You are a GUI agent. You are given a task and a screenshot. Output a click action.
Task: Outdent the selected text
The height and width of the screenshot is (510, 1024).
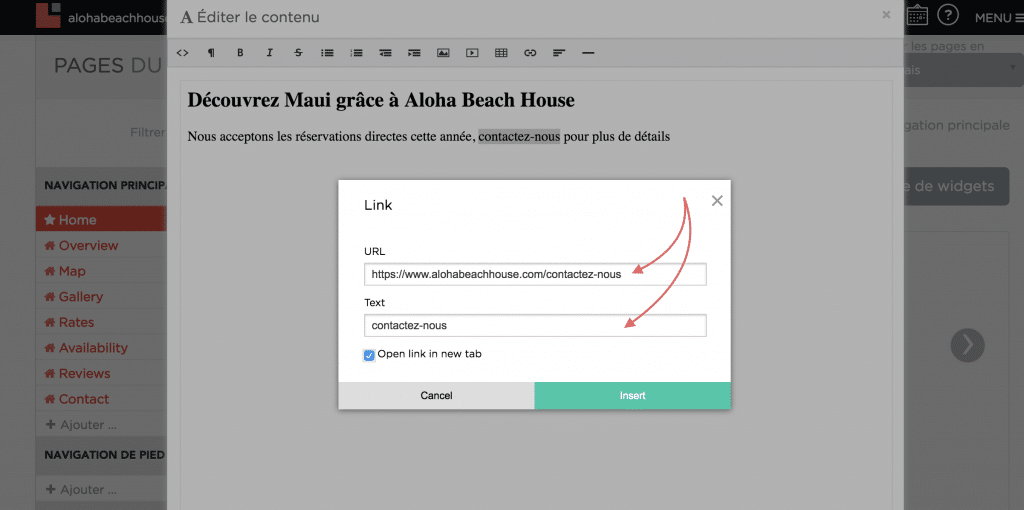click(x=385, y=53)
